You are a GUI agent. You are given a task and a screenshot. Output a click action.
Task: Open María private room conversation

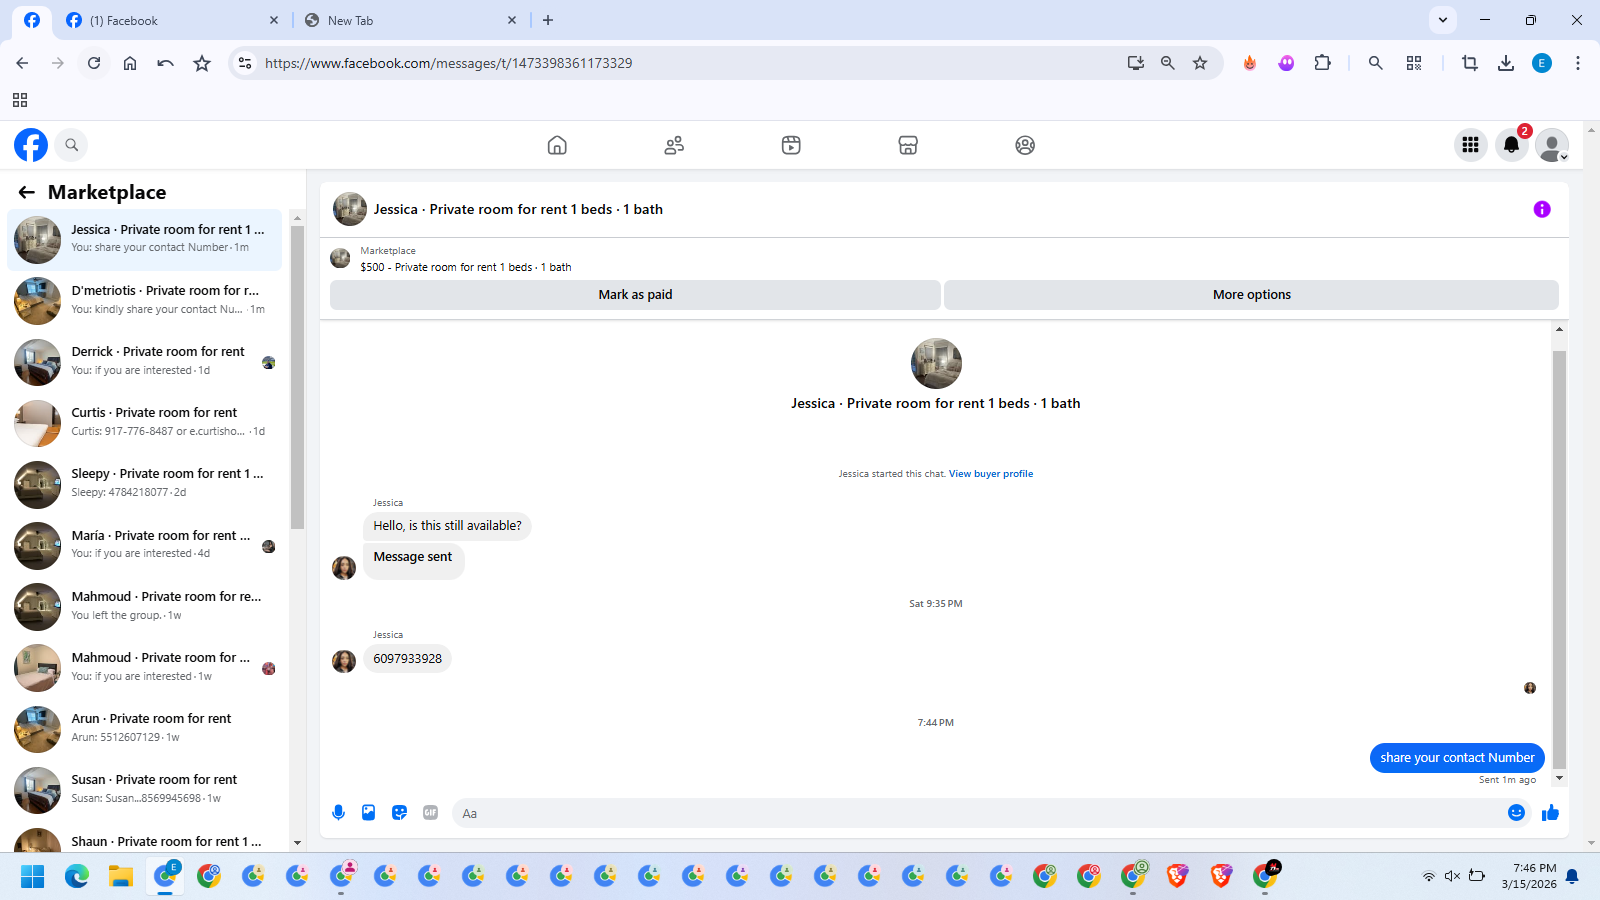[x=145, y=546]
